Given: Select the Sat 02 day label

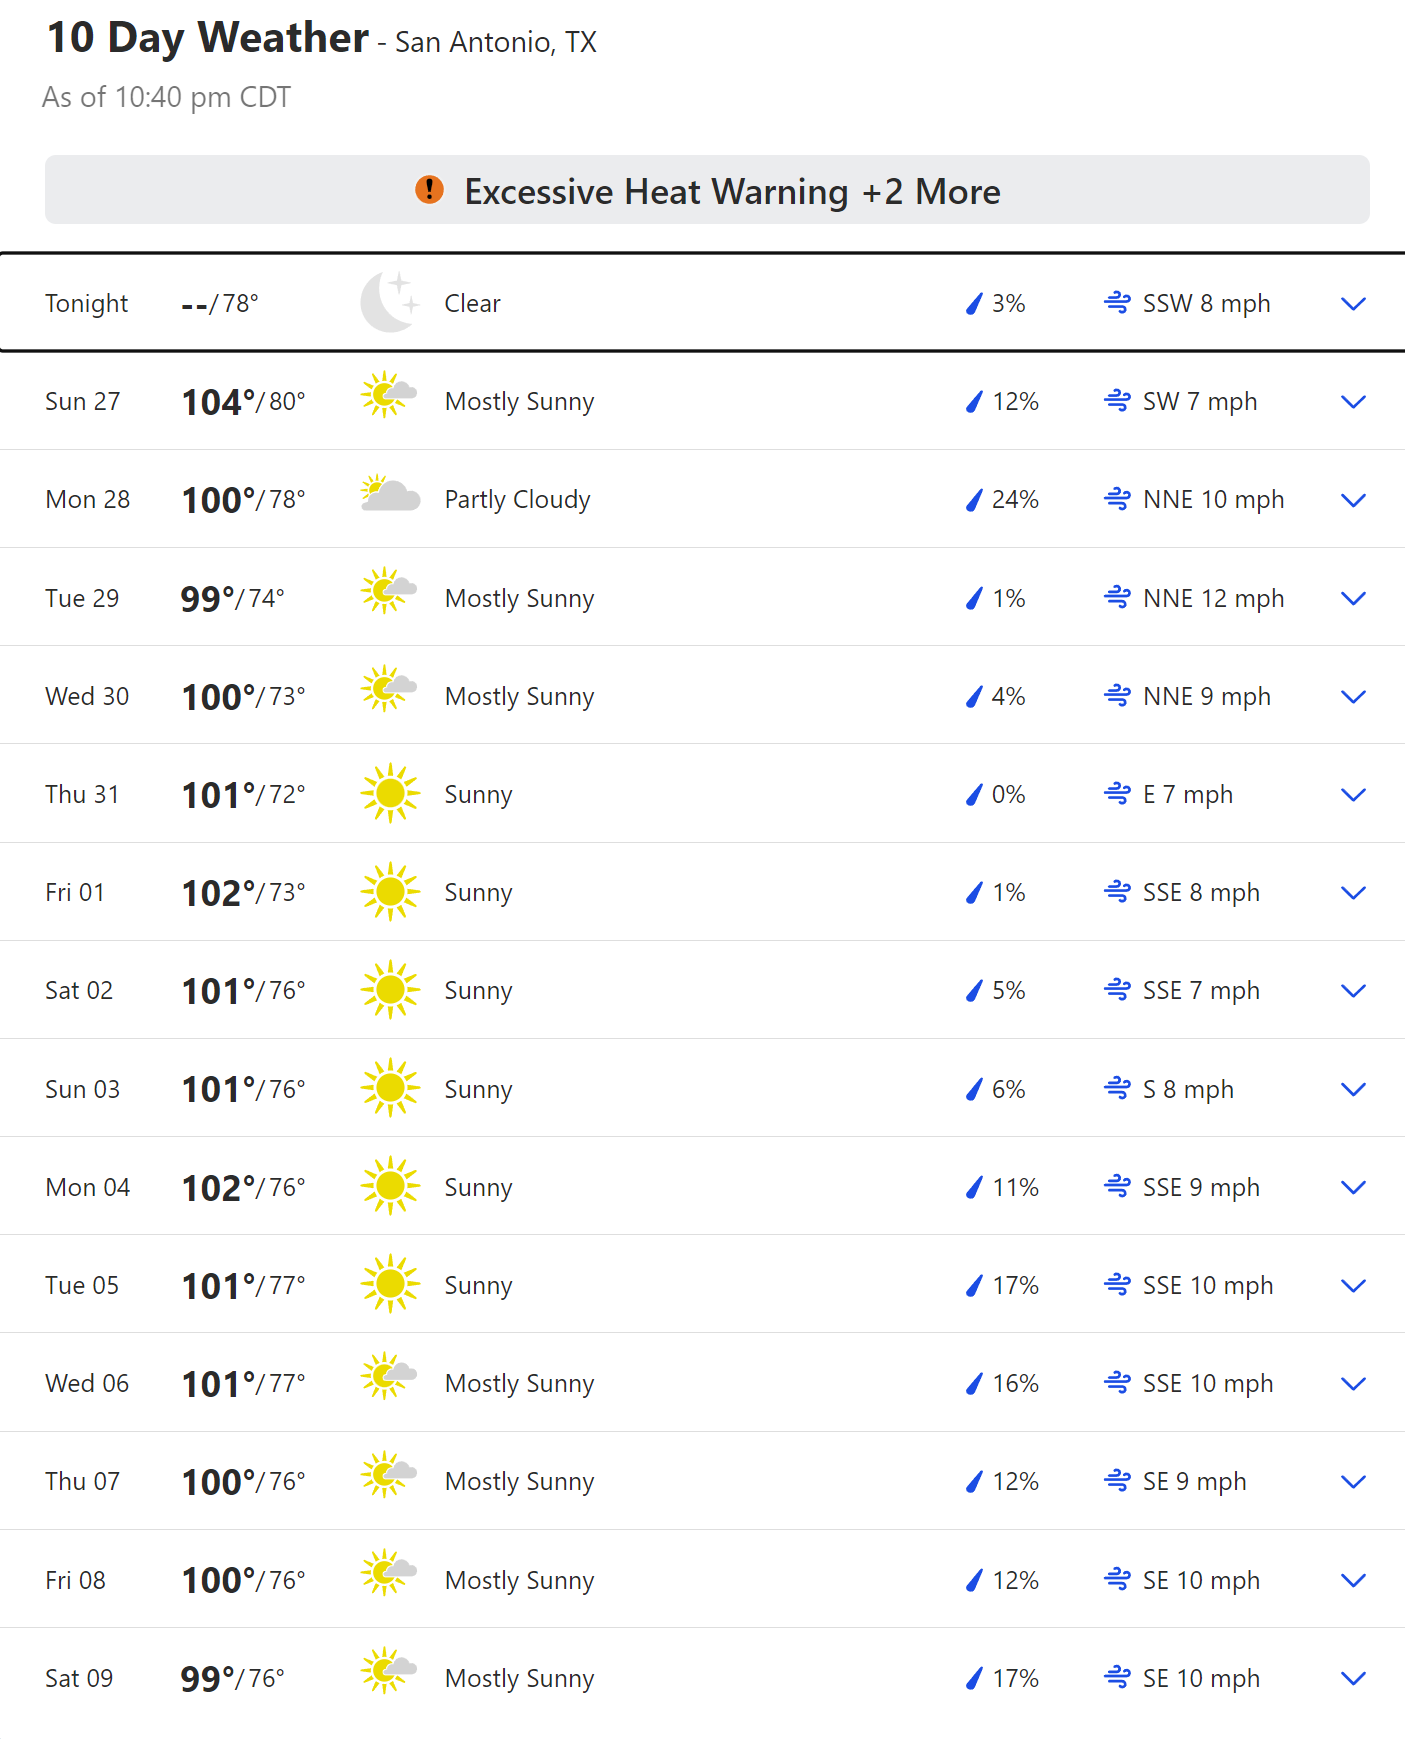Looking at the screenshot, I should [x=79, y=990].
